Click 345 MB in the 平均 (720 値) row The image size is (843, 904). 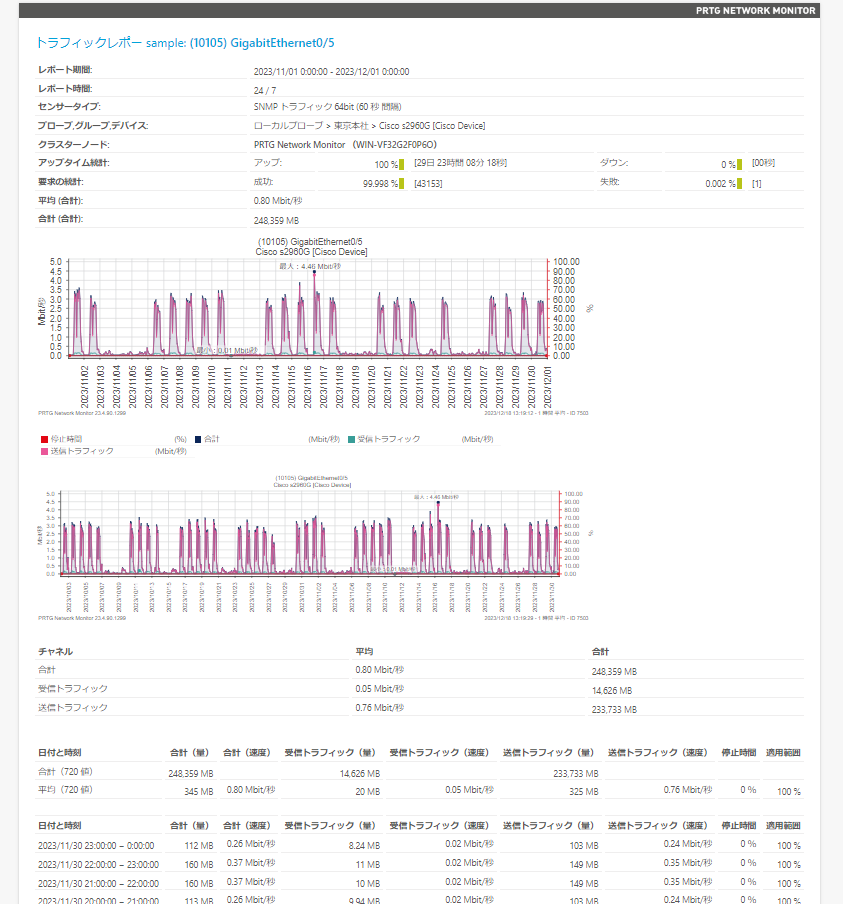pos(199,792)
